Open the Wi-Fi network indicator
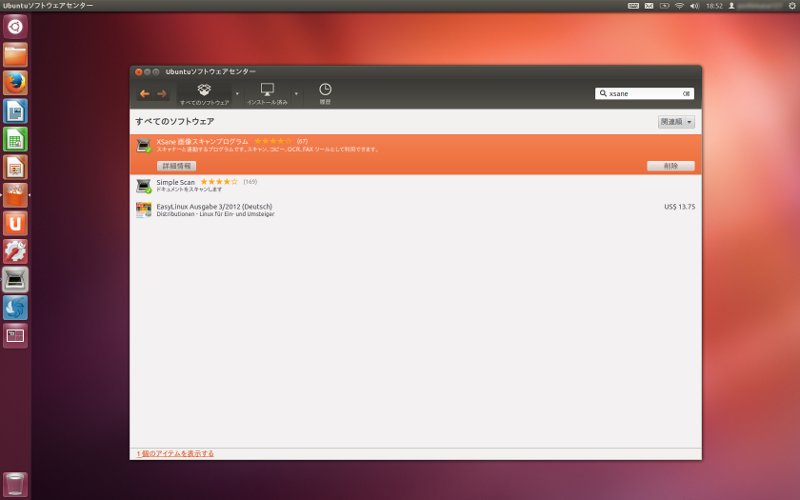800x500 pixels. 679,6
